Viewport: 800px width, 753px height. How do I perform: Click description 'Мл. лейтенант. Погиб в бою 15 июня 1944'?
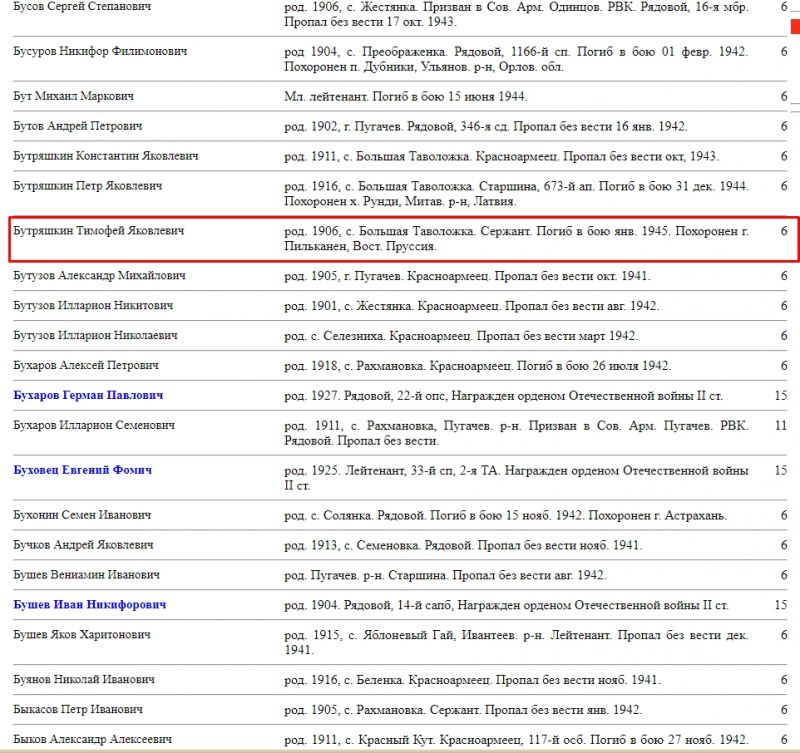click(x=406, y=96)
